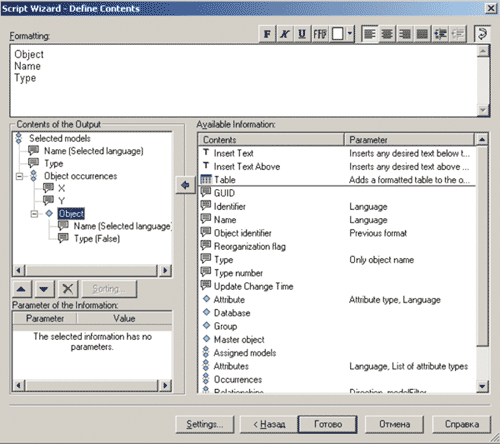Move selected item down

coord(44,289)
